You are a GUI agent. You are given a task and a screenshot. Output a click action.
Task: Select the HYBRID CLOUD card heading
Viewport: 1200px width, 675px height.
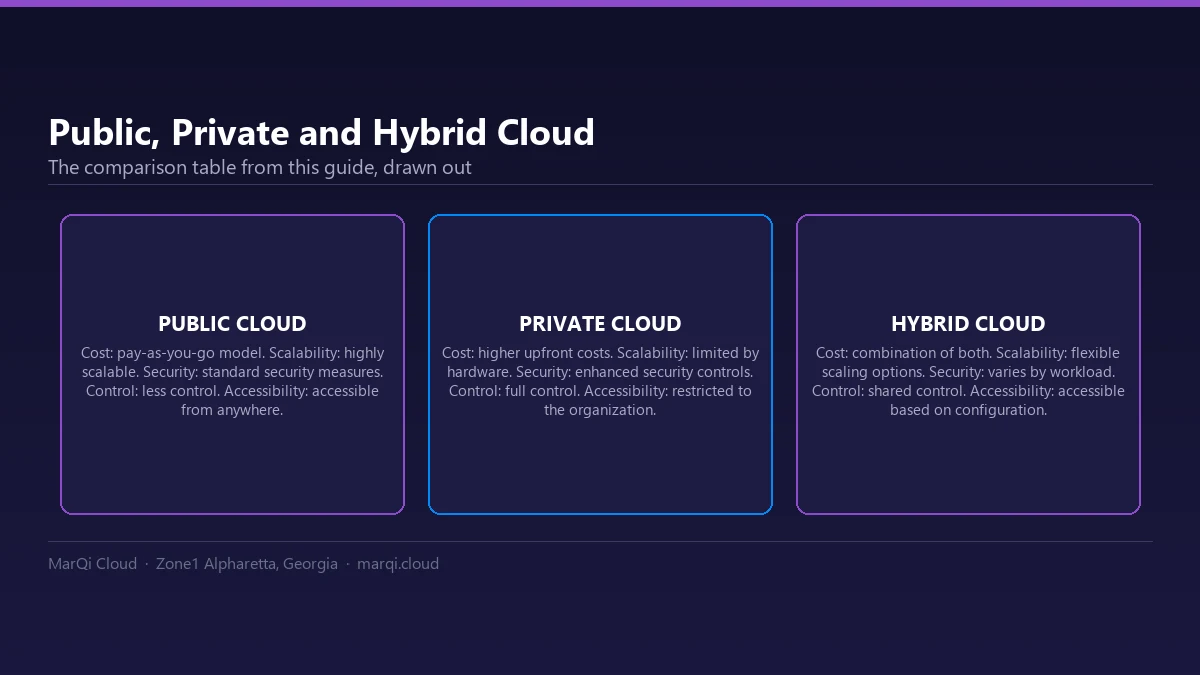(x=968, y=324)
